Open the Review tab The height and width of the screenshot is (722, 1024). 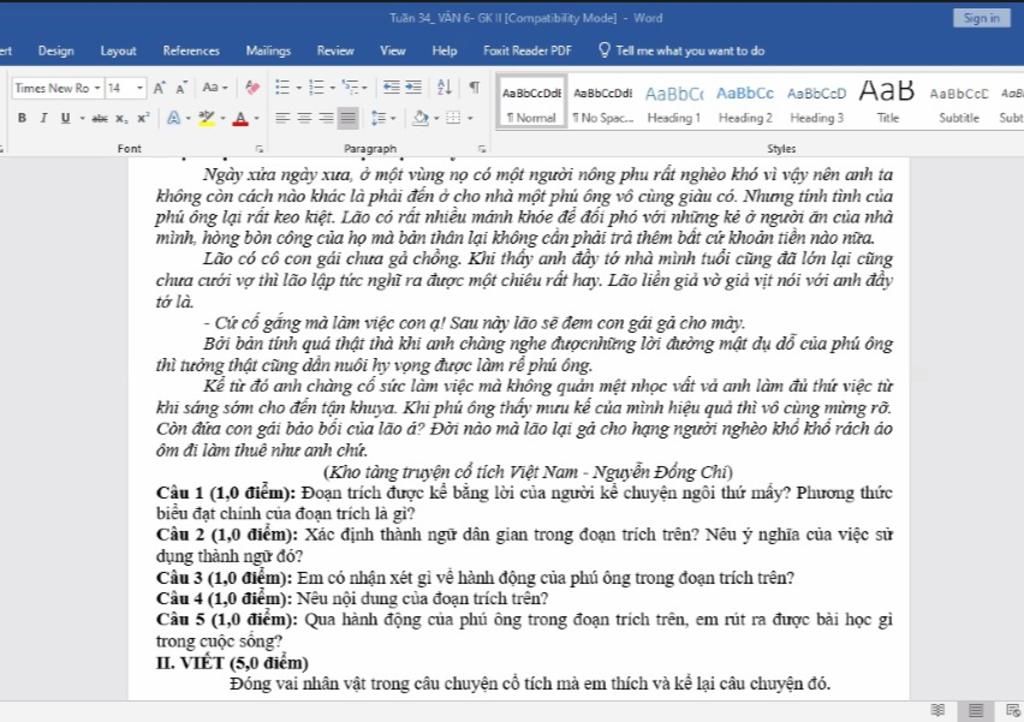pos(336,50)
